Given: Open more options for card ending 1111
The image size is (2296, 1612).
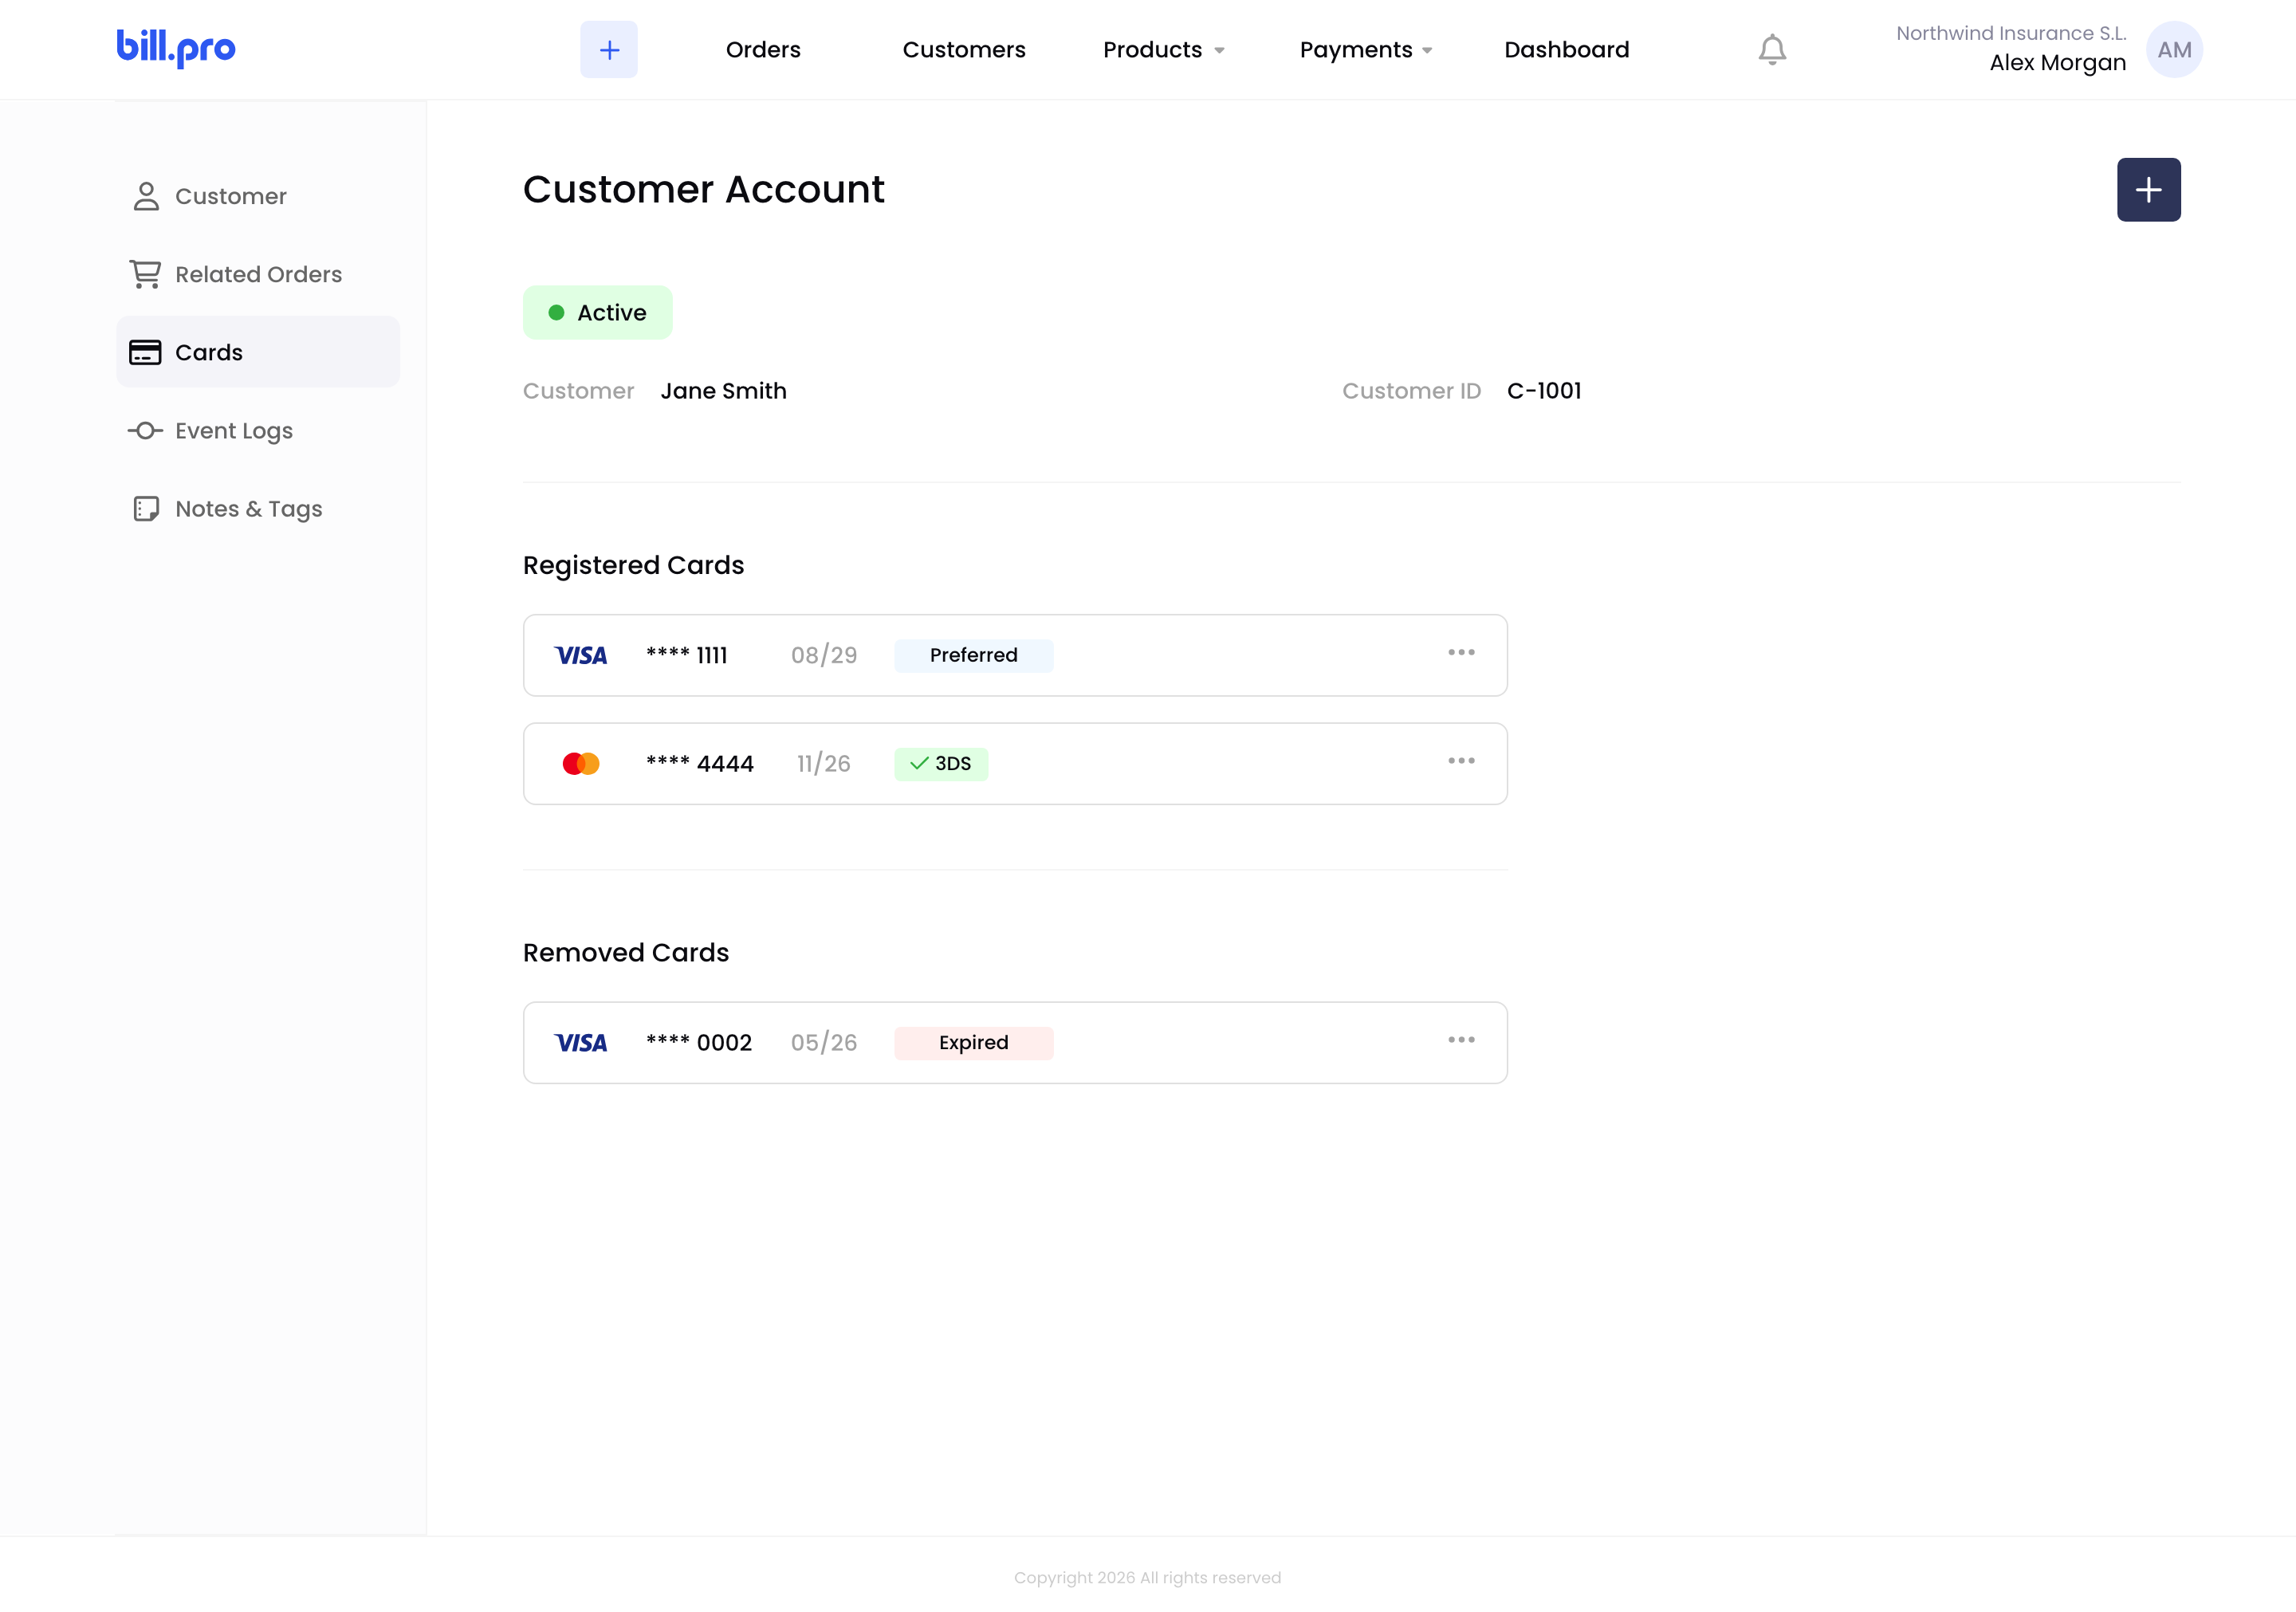Looking at the screenshot, I should [x=1461, y=652].
